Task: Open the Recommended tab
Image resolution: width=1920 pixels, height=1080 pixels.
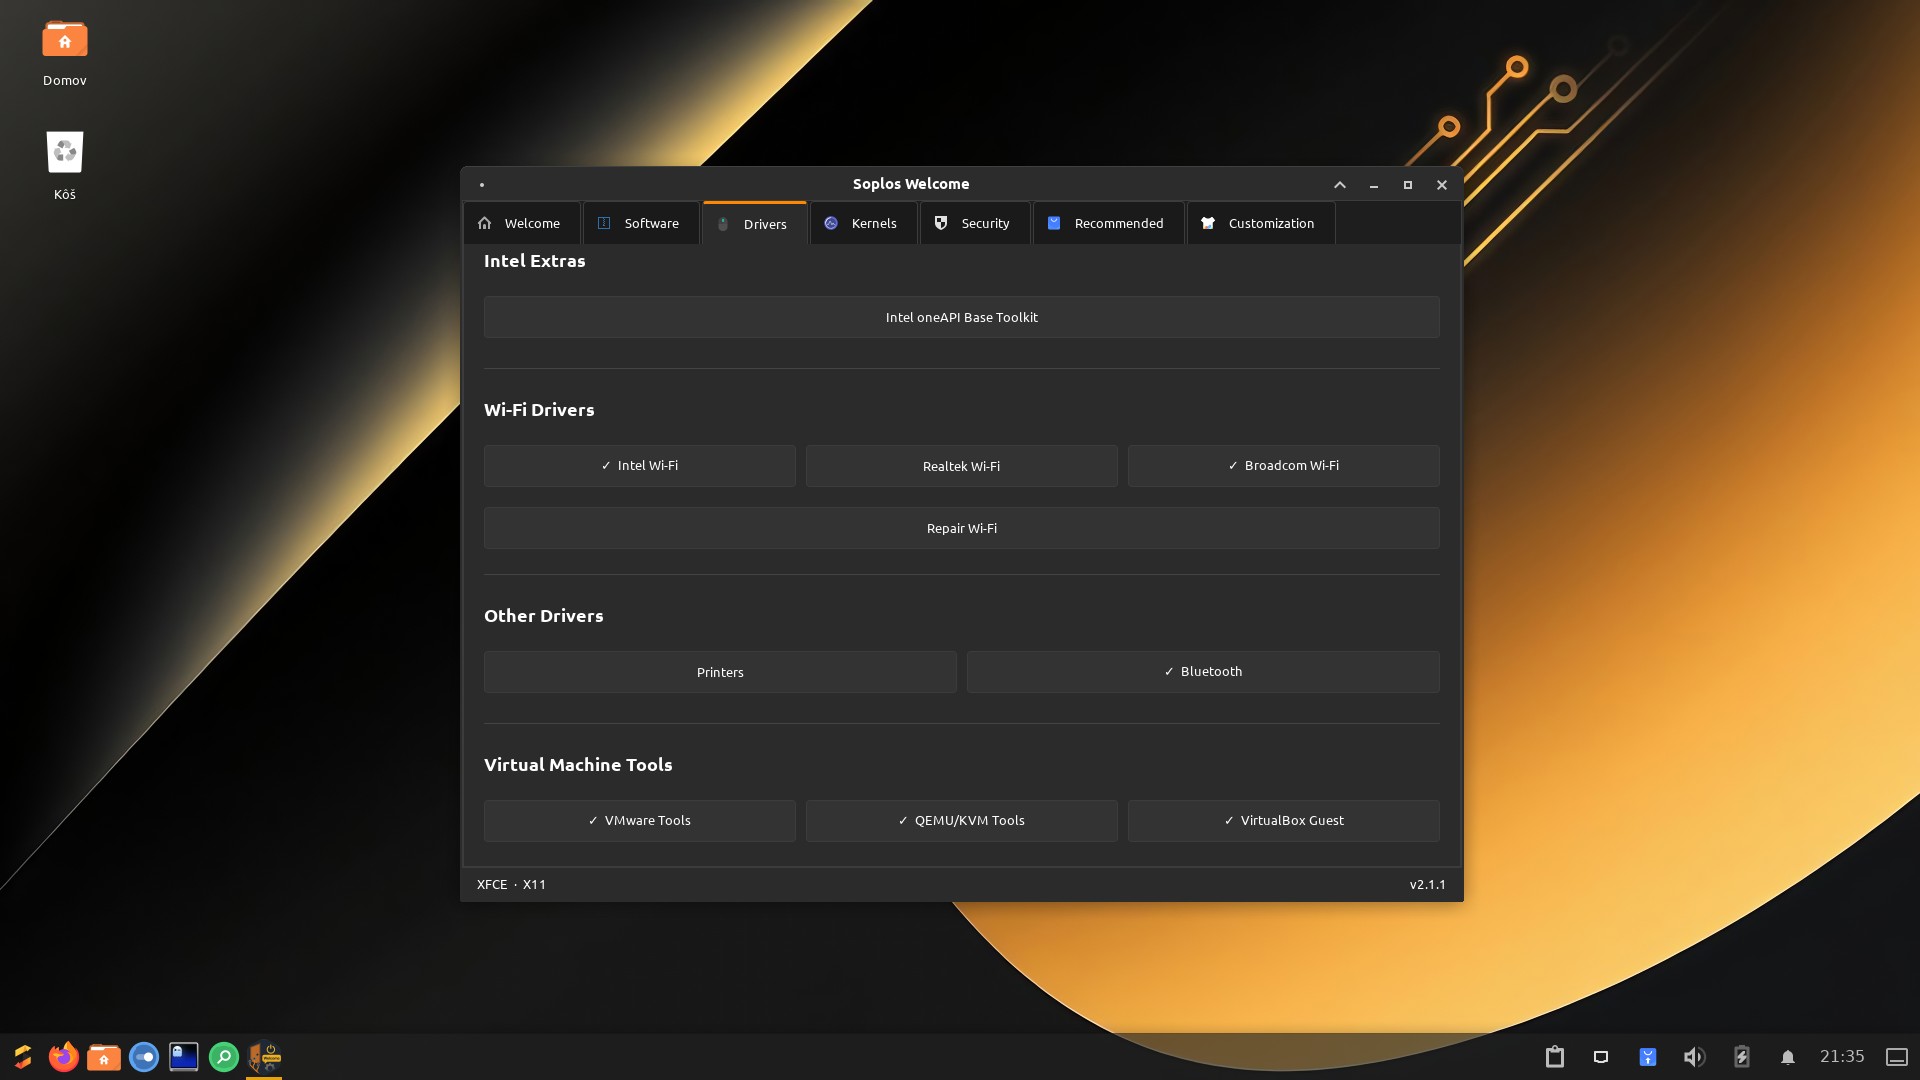Action: point(1108,223)
